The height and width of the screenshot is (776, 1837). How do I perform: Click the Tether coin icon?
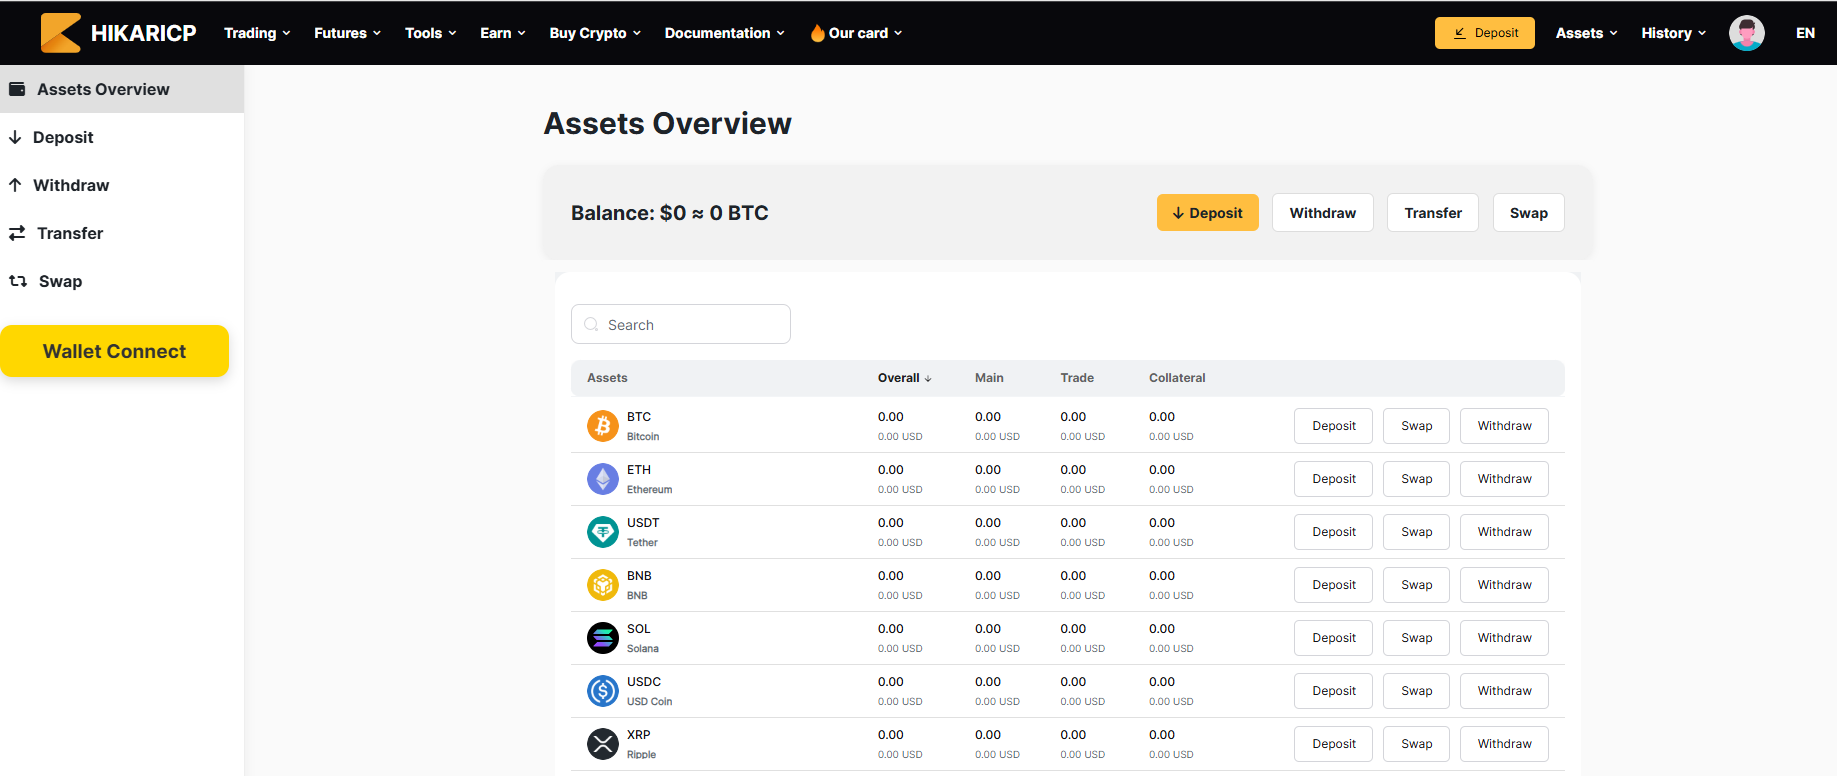[x=603, y=532]
